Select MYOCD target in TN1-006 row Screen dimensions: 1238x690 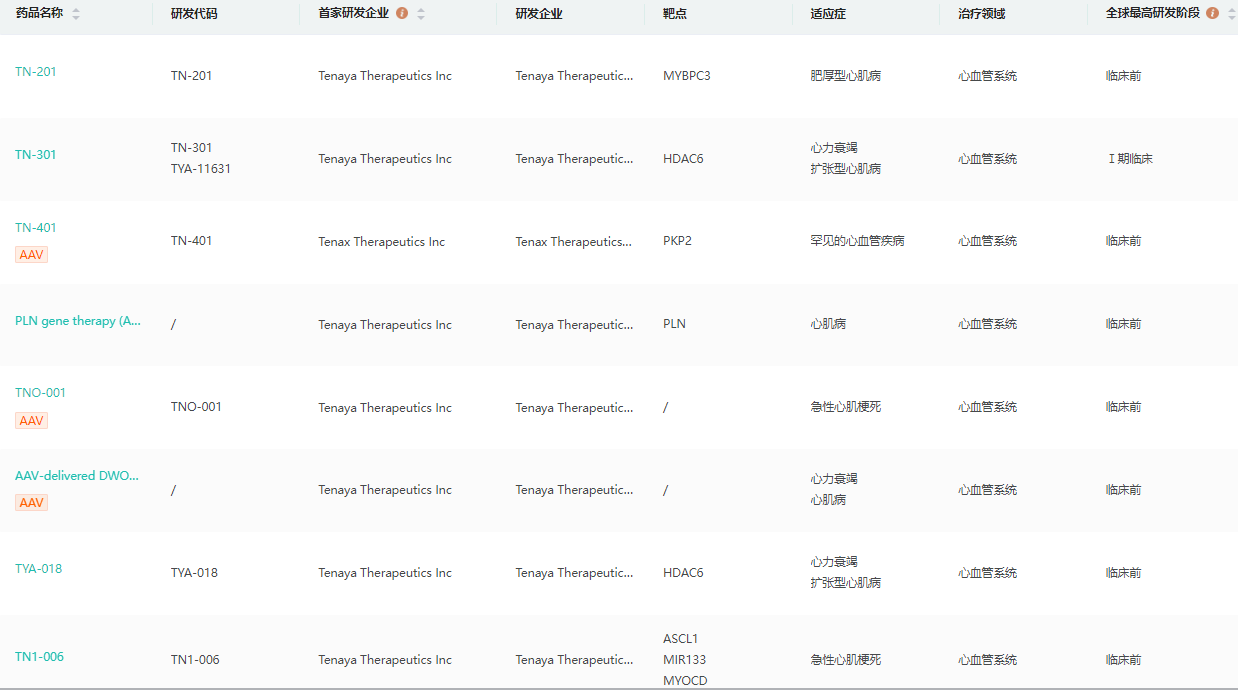point(685,681)
